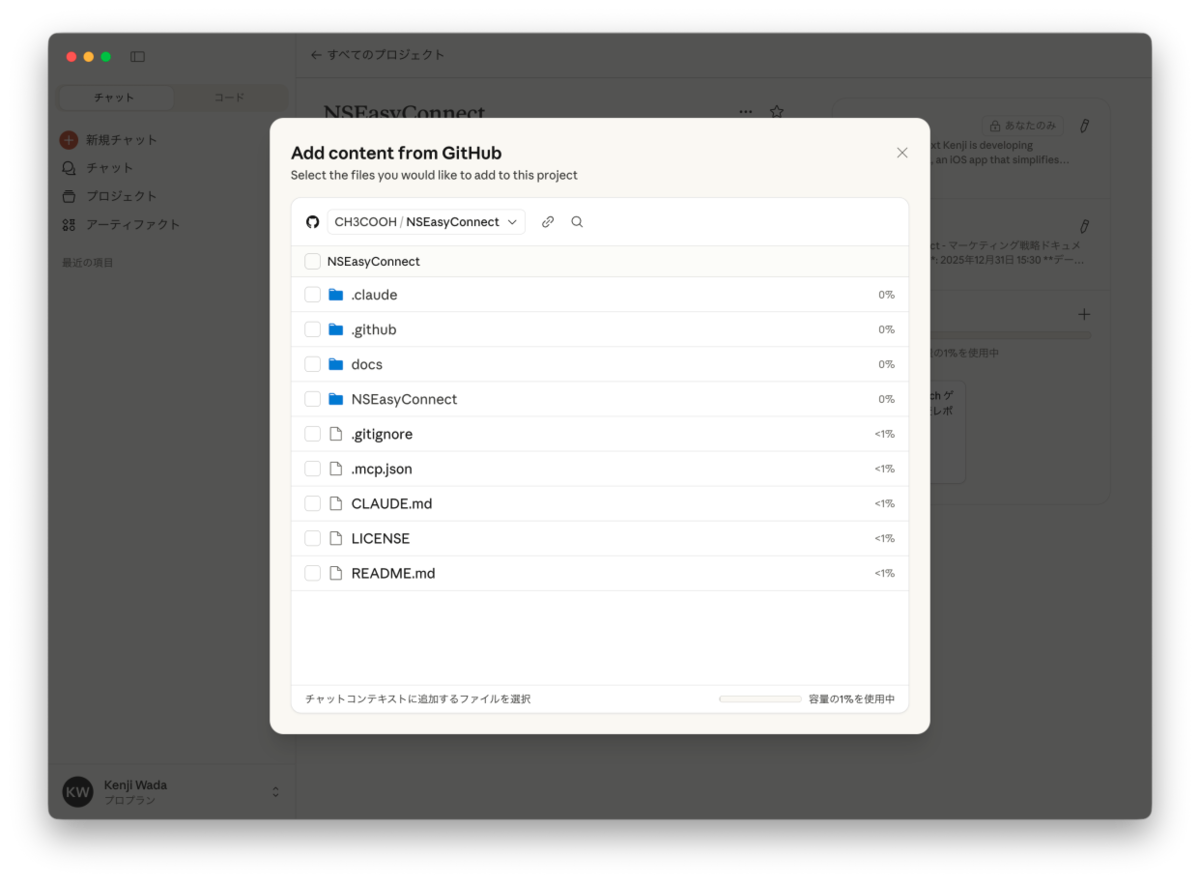Check the .claude folder checkbox
The width and height of the screenshot is (1200, 883).
pyautogui.click(x=313, y=295)
